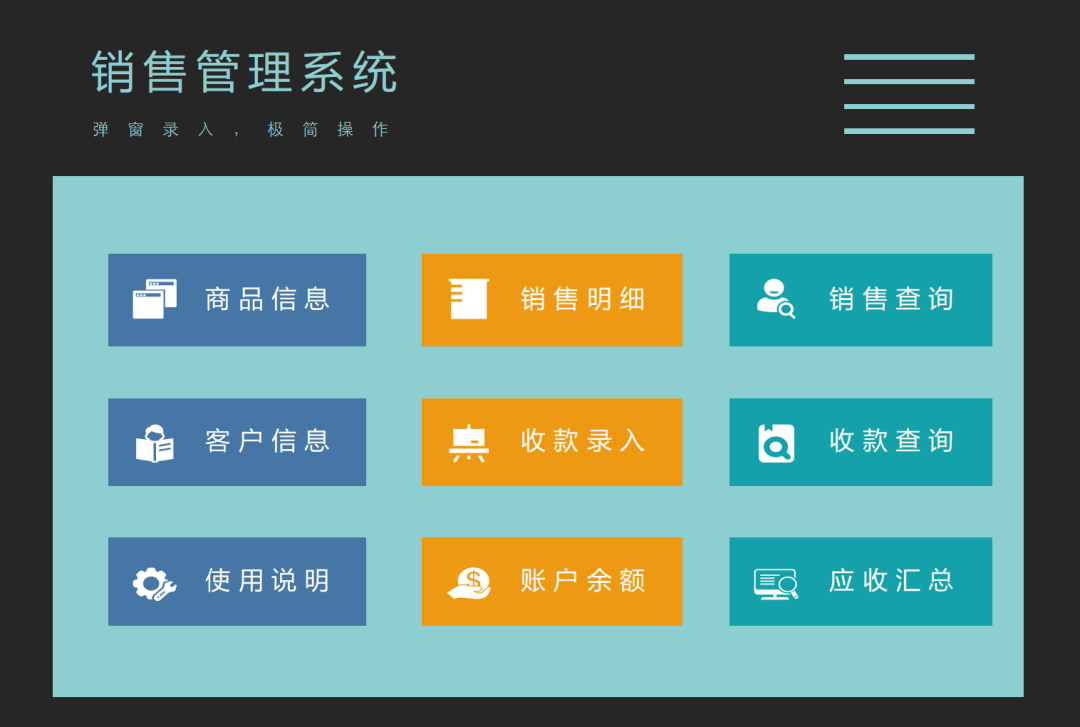Open the 客户信息 text button
The image size is (1080, 727).
pyautogui.click(x=268, y=441)
